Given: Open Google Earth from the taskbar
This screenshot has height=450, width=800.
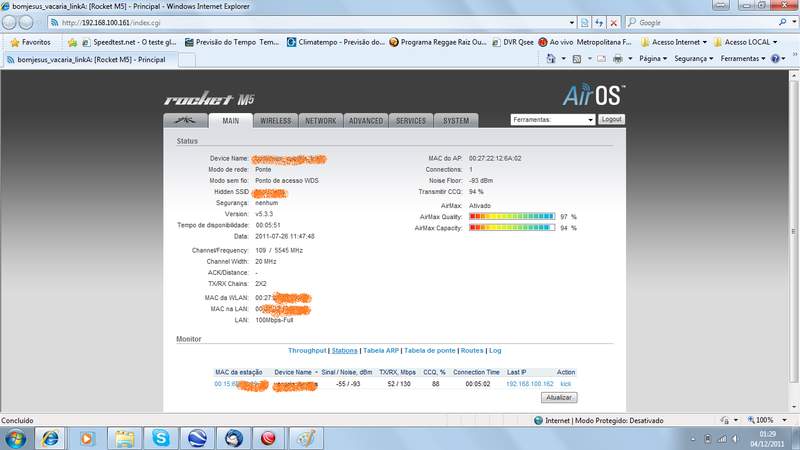Looking at the screenshot, I should click(197, 439).
